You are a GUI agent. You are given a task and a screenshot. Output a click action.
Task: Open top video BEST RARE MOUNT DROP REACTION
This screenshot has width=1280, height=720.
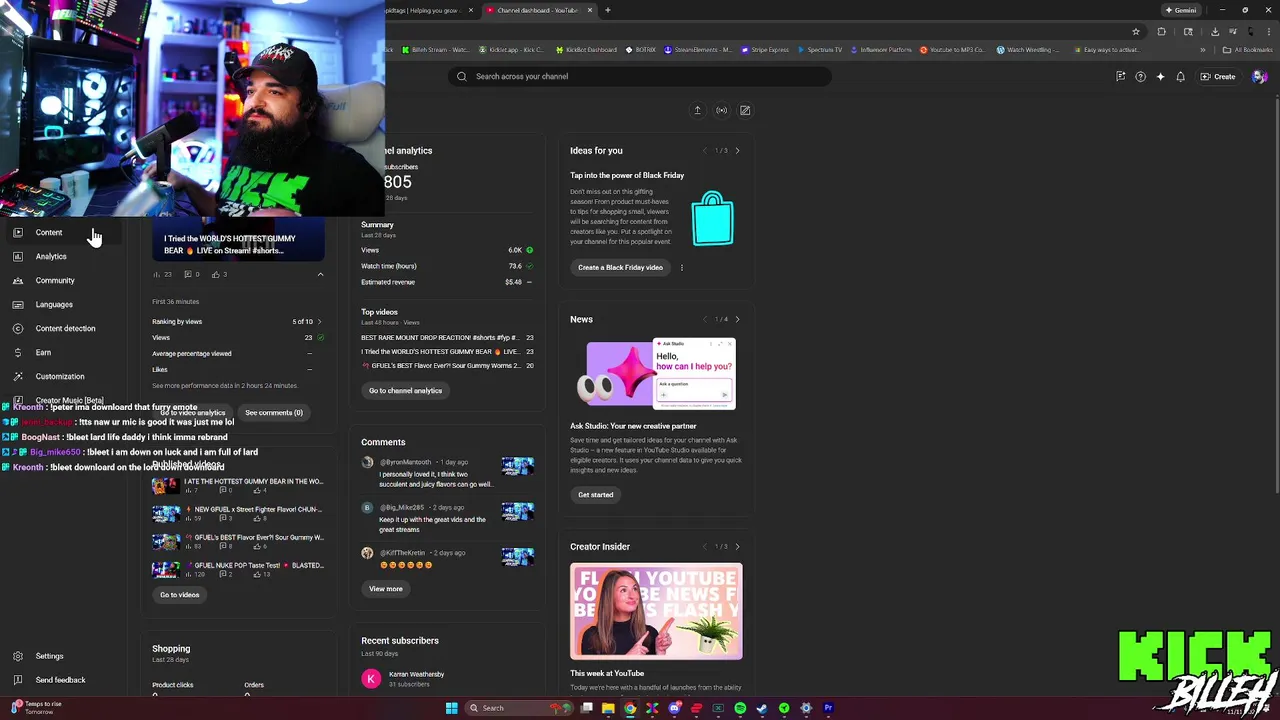[440, 338]
